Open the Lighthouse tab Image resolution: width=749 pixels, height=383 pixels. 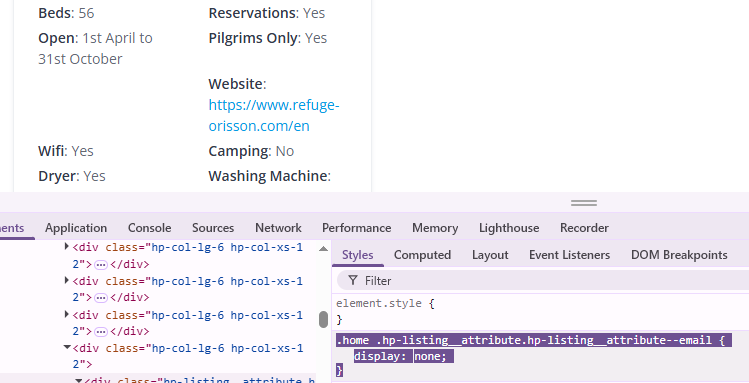[x=509, y=228]
